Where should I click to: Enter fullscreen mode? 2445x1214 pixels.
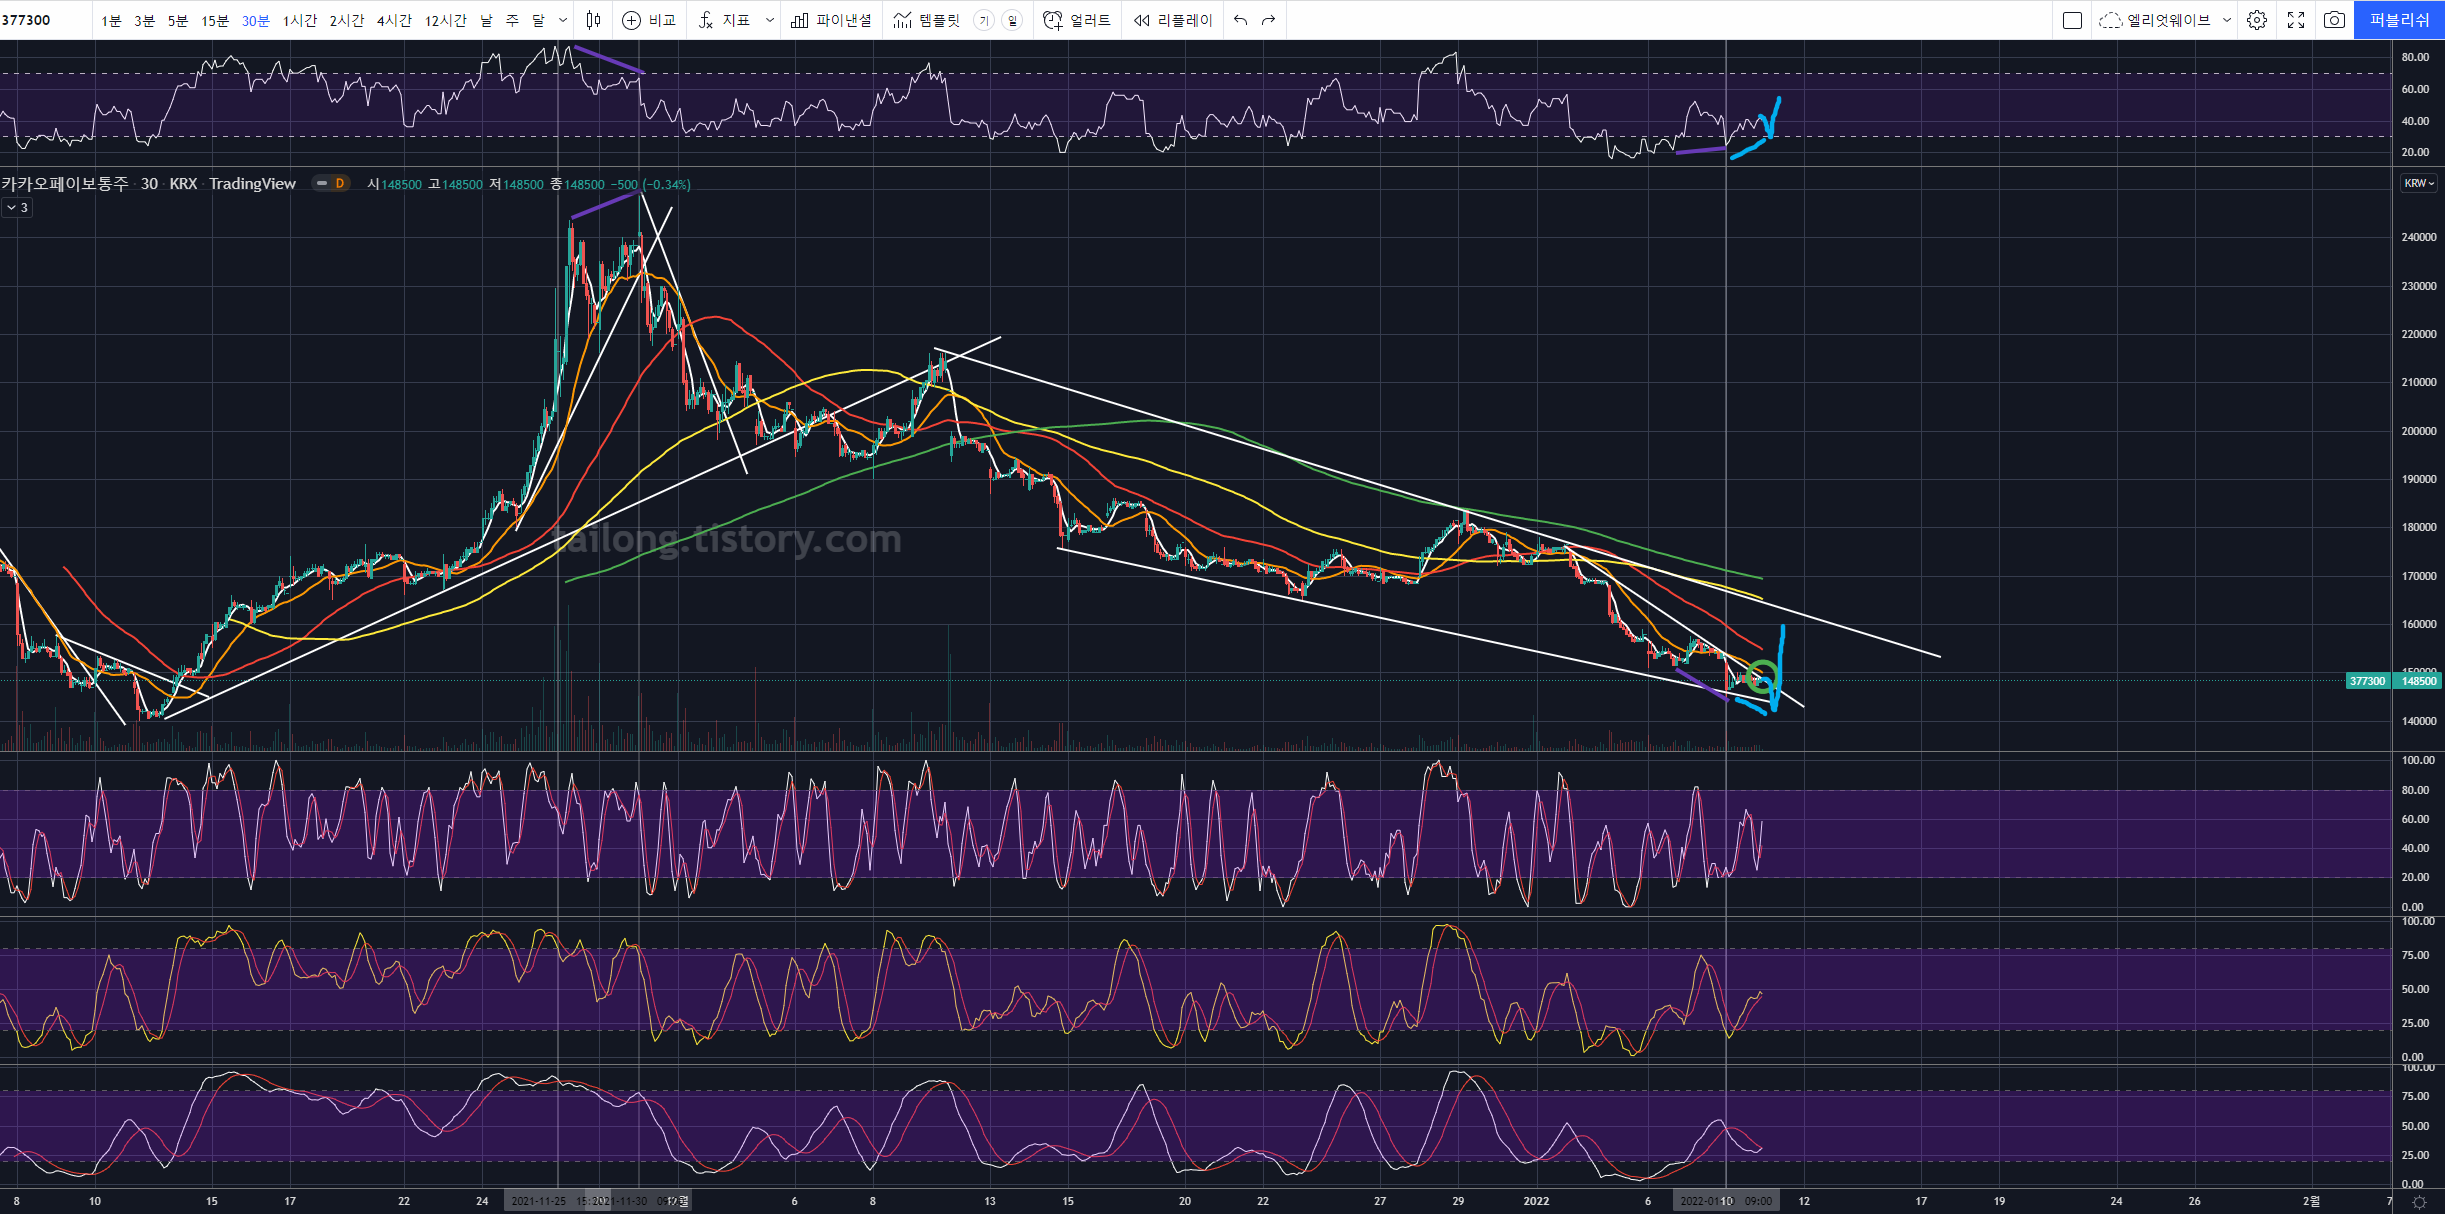(2296, 20)
